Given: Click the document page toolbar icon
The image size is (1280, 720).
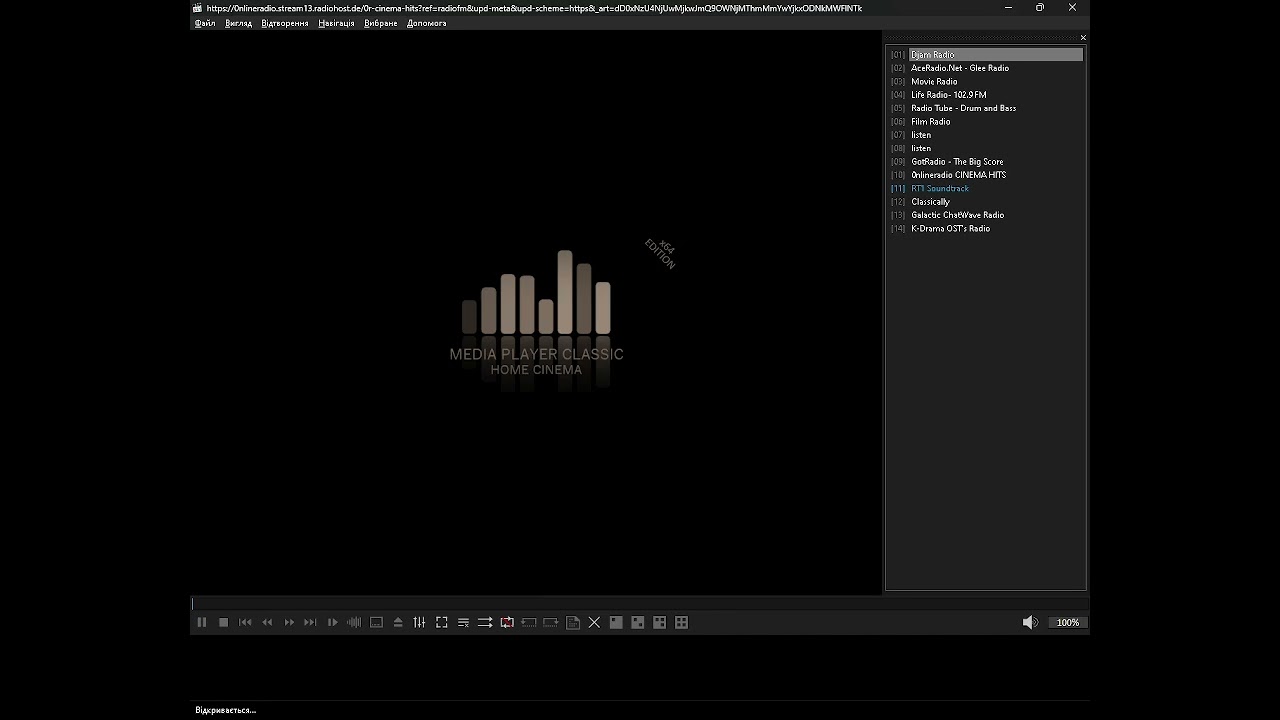Looking at the screenshot, I should click(573, 622).
